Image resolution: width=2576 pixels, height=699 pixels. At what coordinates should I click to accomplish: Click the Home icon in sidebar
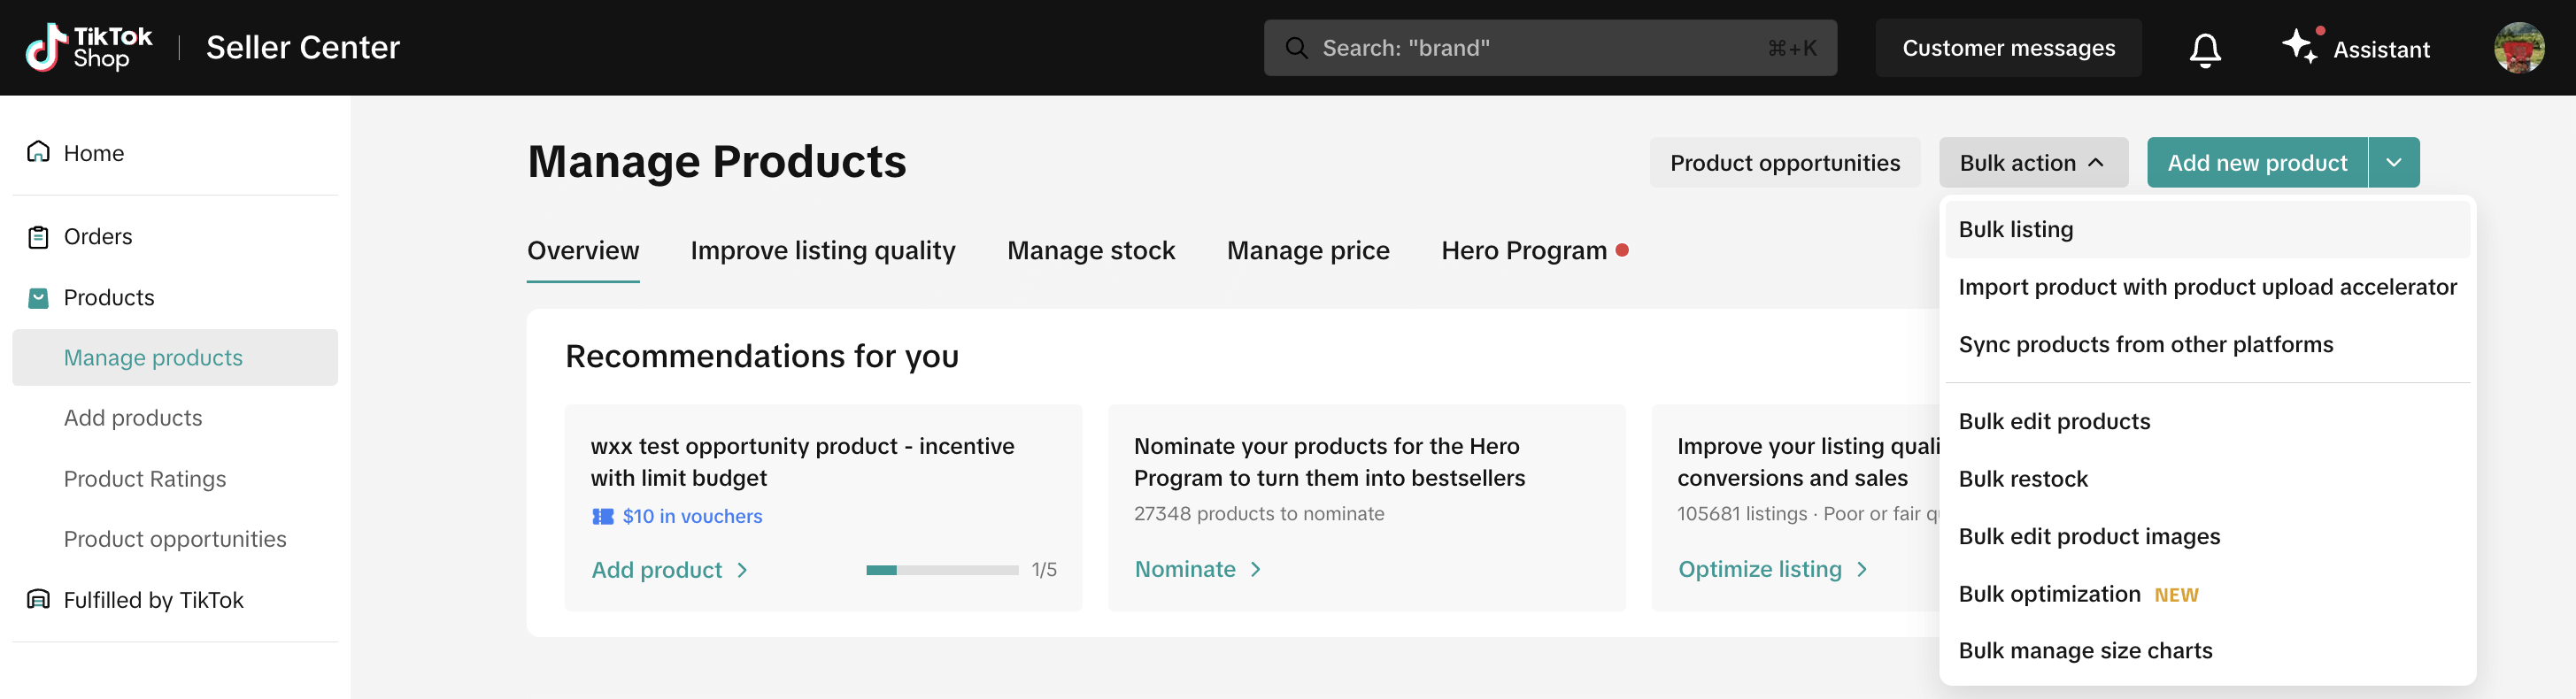pos(38,152)
